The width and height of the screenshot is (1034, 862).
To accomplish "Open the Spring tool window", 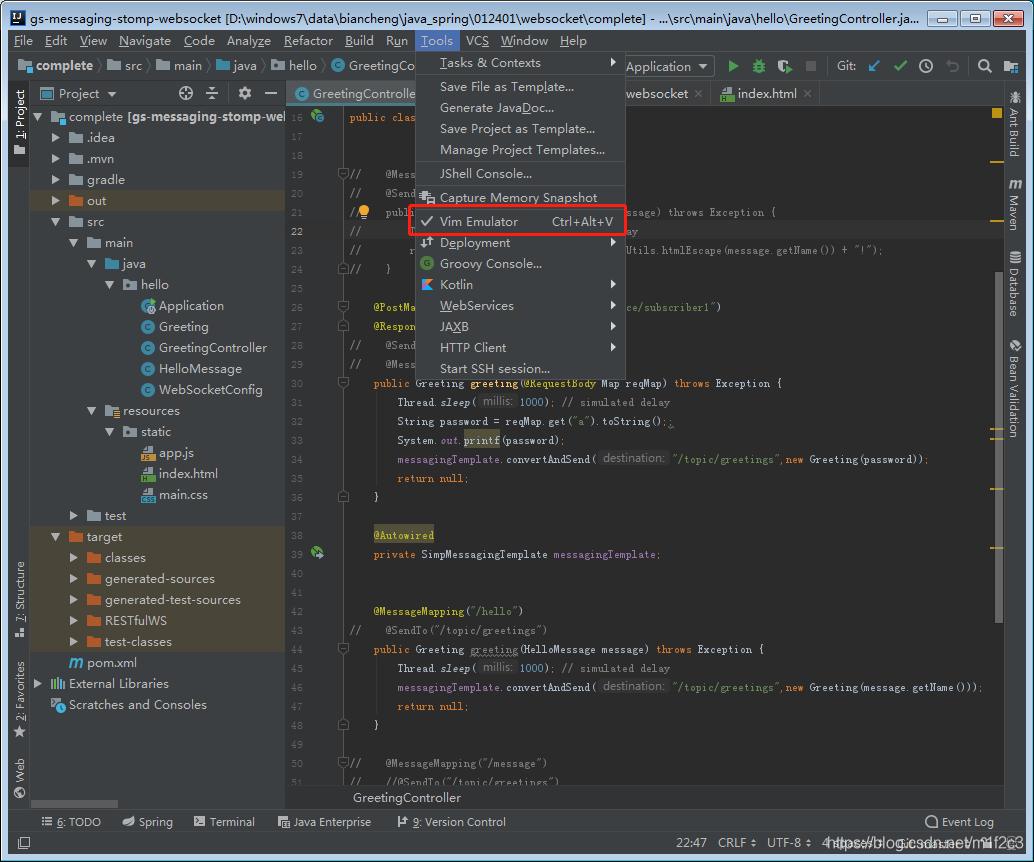I will pos(148,822).
